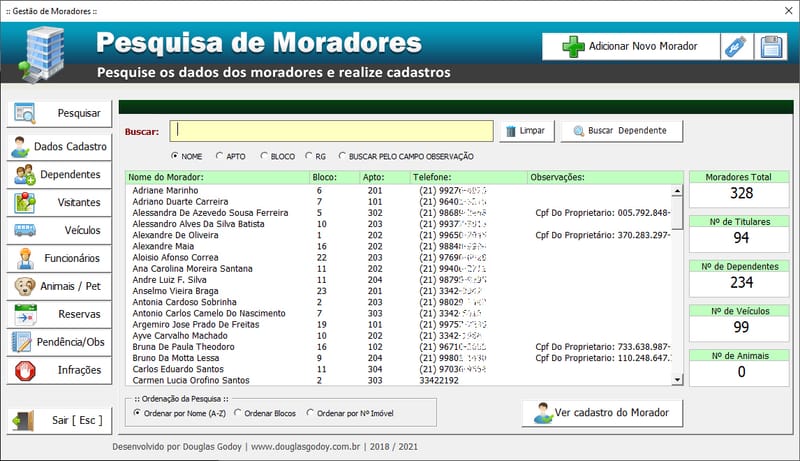Image resolution: width=800 pixels, height=461 pixels.
Task: Select the Ayve Carvalho Machado row
Action: click(398, 336)
